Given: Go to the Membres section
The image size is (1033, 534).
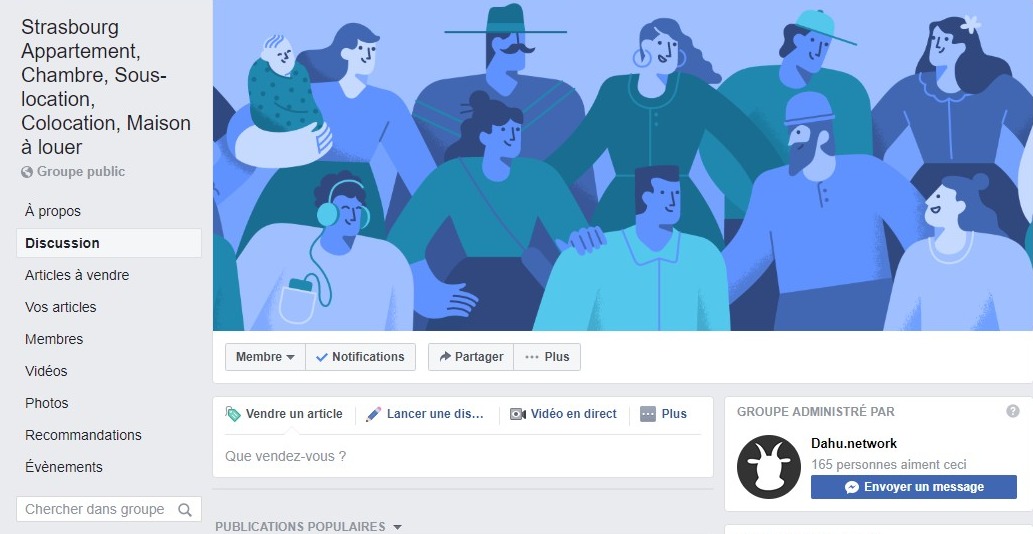Looking at the screenshot, I should click(54, 339).
